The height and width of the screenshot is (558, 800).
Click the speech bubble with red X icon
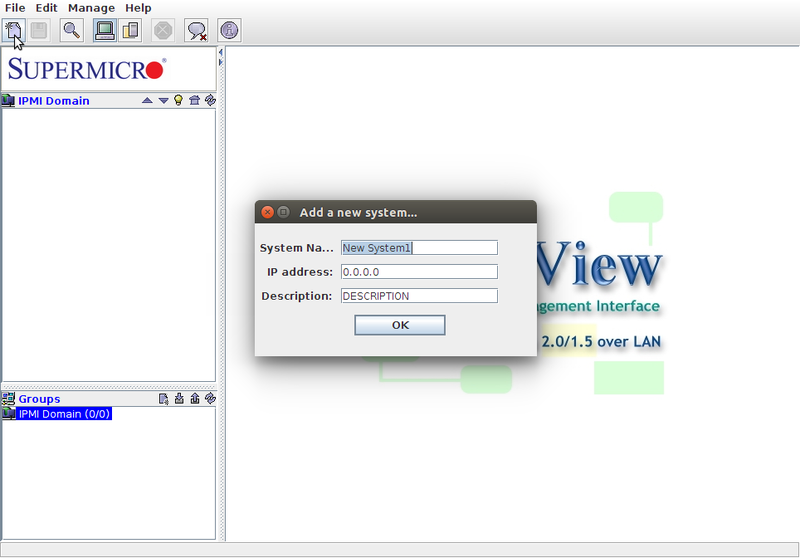pos(196,30)
